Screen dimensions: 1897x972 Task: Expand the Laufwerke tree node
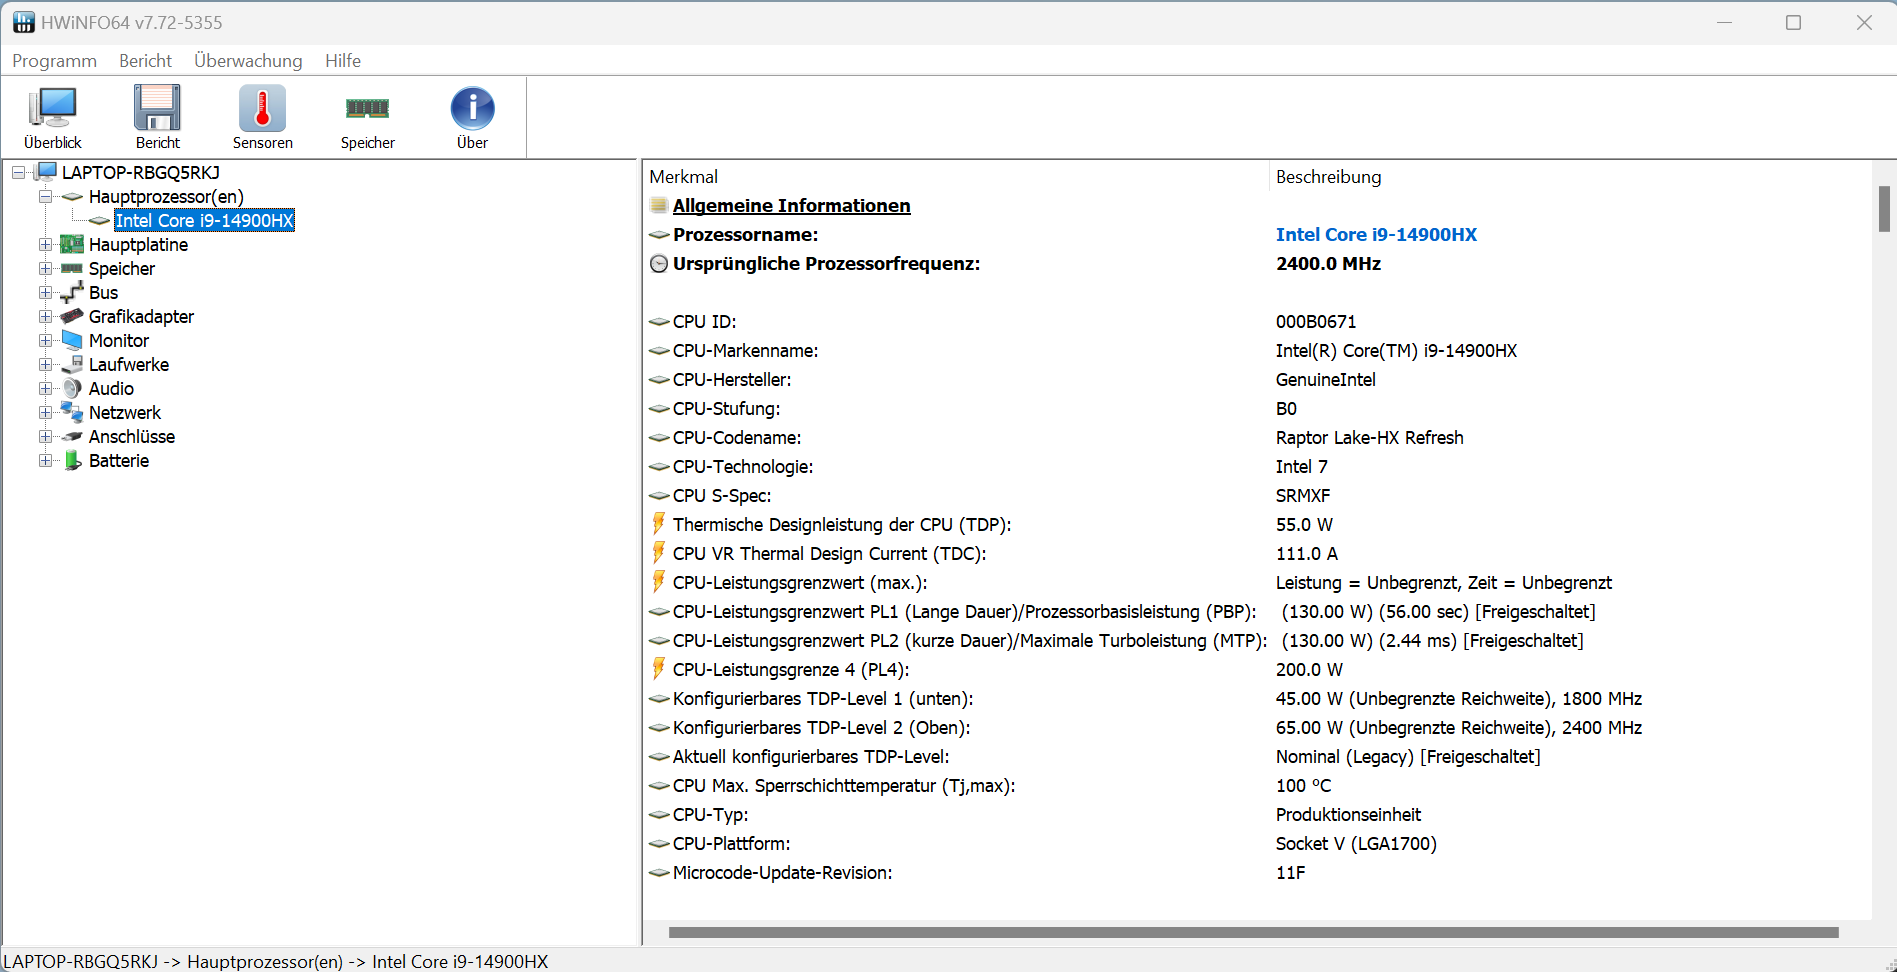[45, 365]
